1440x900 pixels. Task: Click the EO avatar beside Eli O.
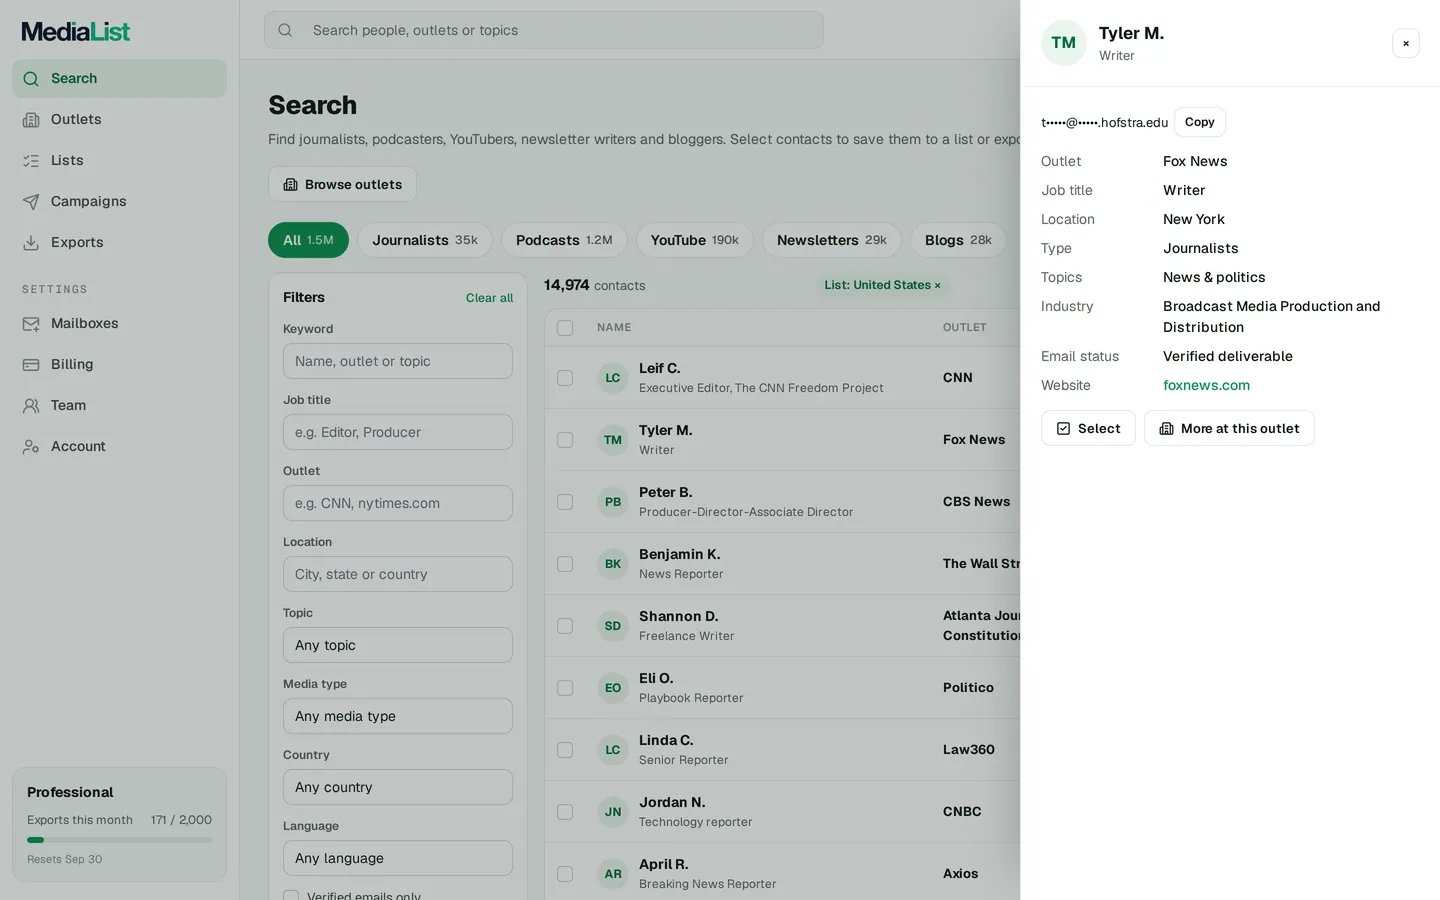point(613,688)
